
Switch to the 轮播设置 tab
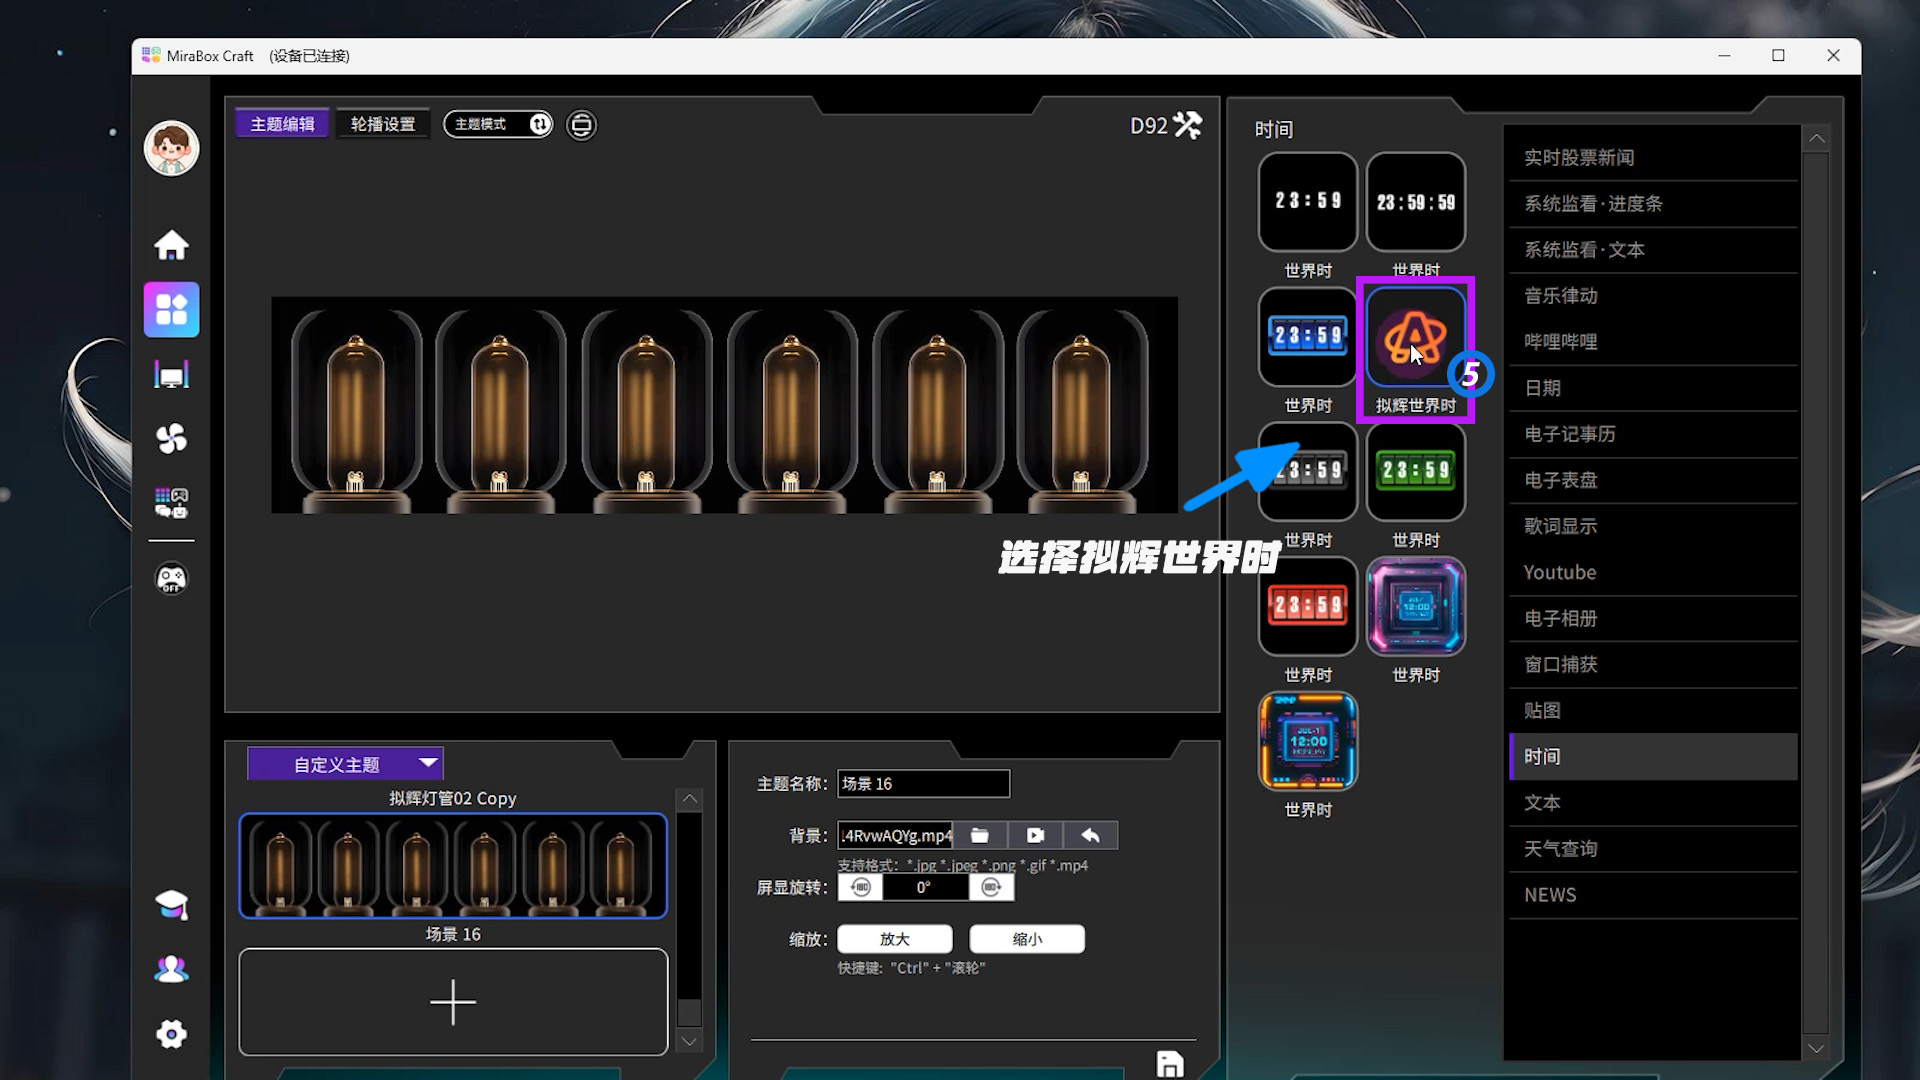tap(383, 124)
